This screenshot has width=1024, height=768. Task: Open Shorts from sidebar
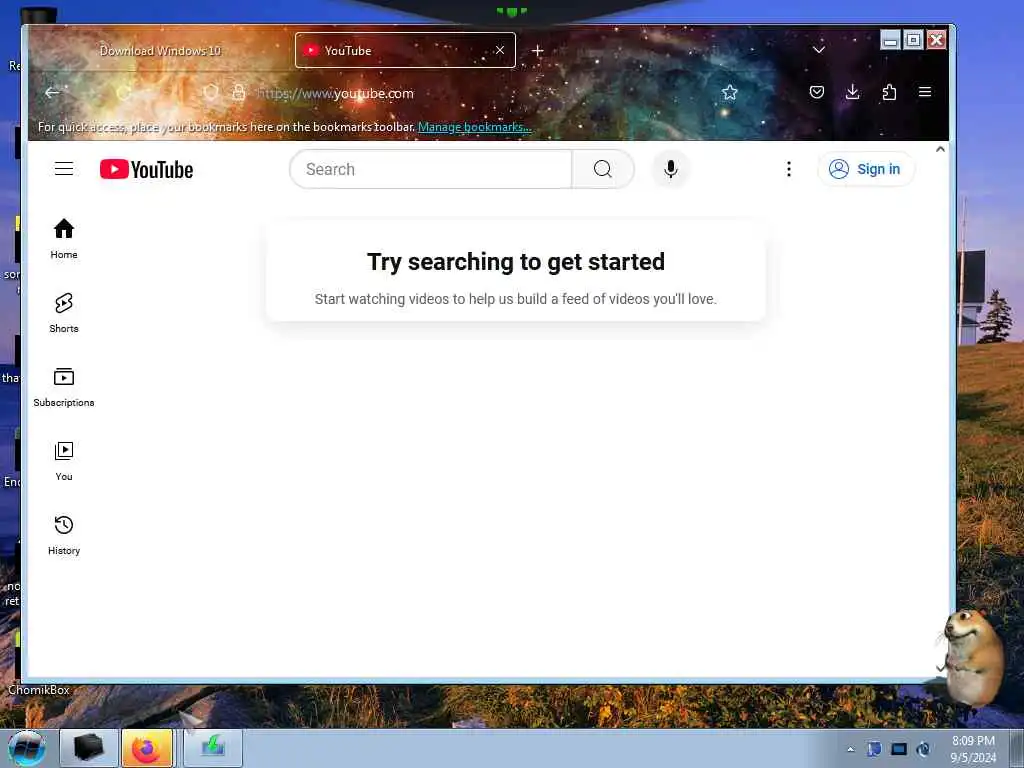pos(63,313)
